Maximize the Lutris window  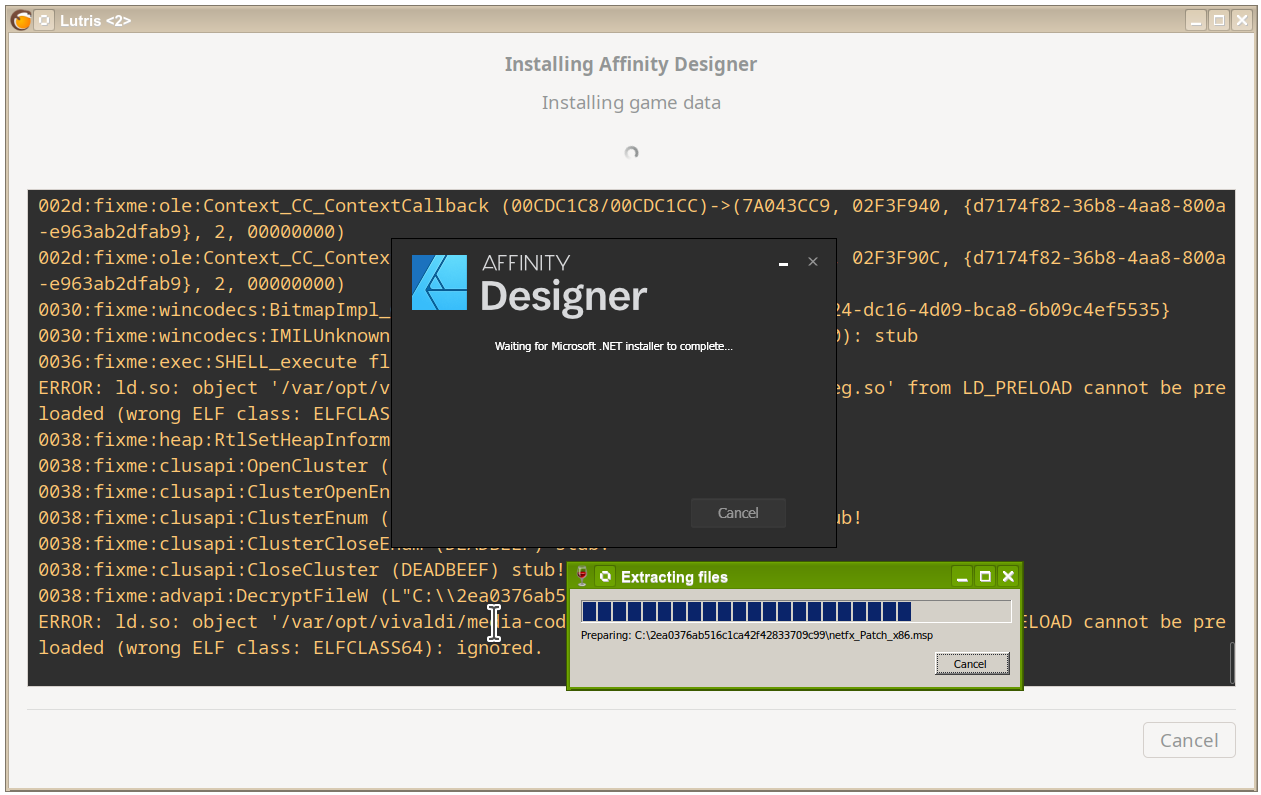click(1218, 20)
